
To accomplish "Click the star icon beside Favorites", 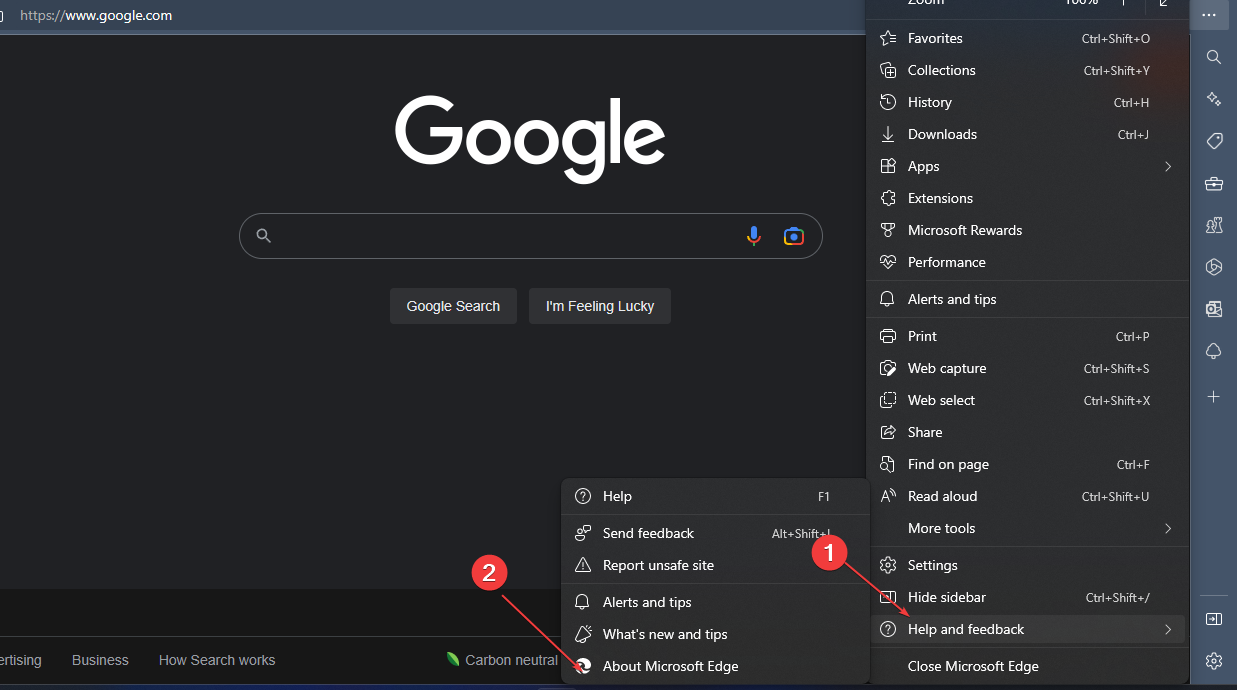I will click(887, 38).
